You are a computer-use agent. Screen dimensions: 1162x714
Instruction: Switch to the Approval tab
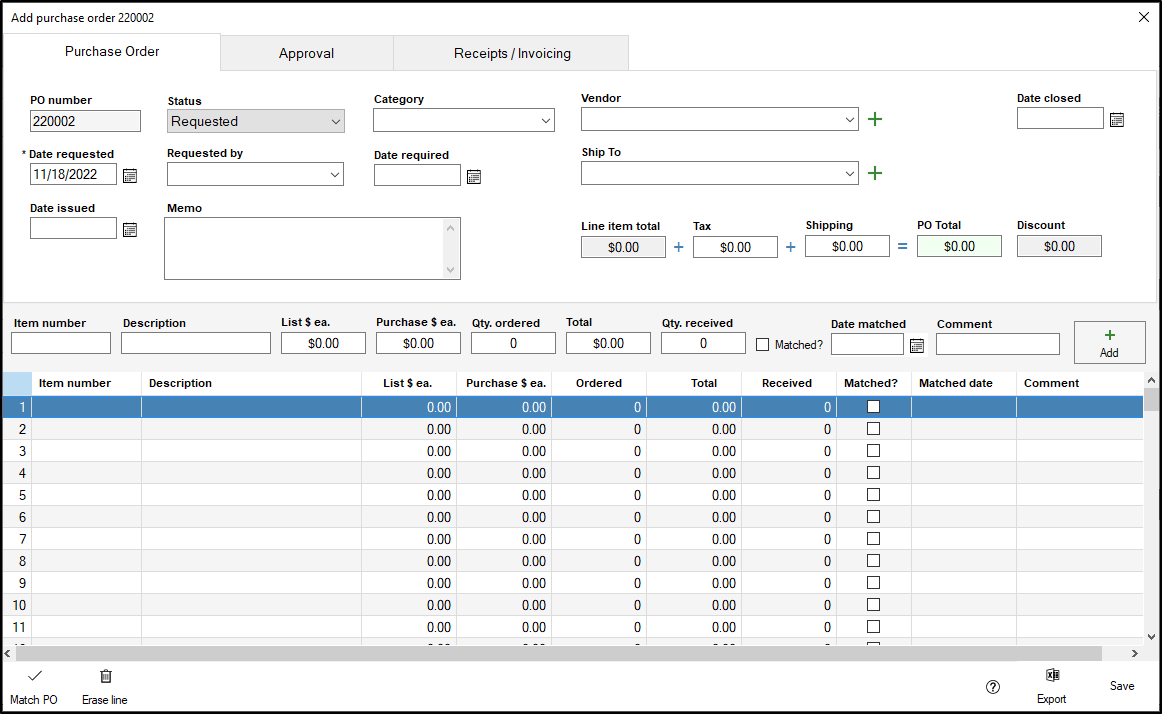point(306,53)
